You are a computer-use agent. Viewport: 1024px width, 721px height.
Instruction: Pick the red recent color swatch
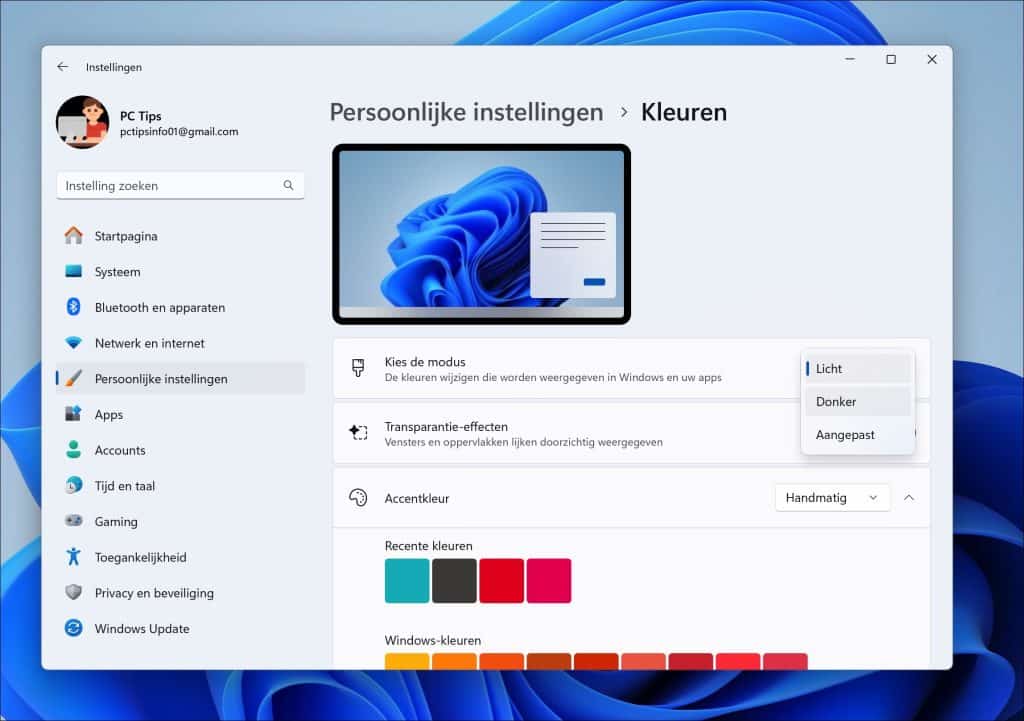tap(502, 580)
